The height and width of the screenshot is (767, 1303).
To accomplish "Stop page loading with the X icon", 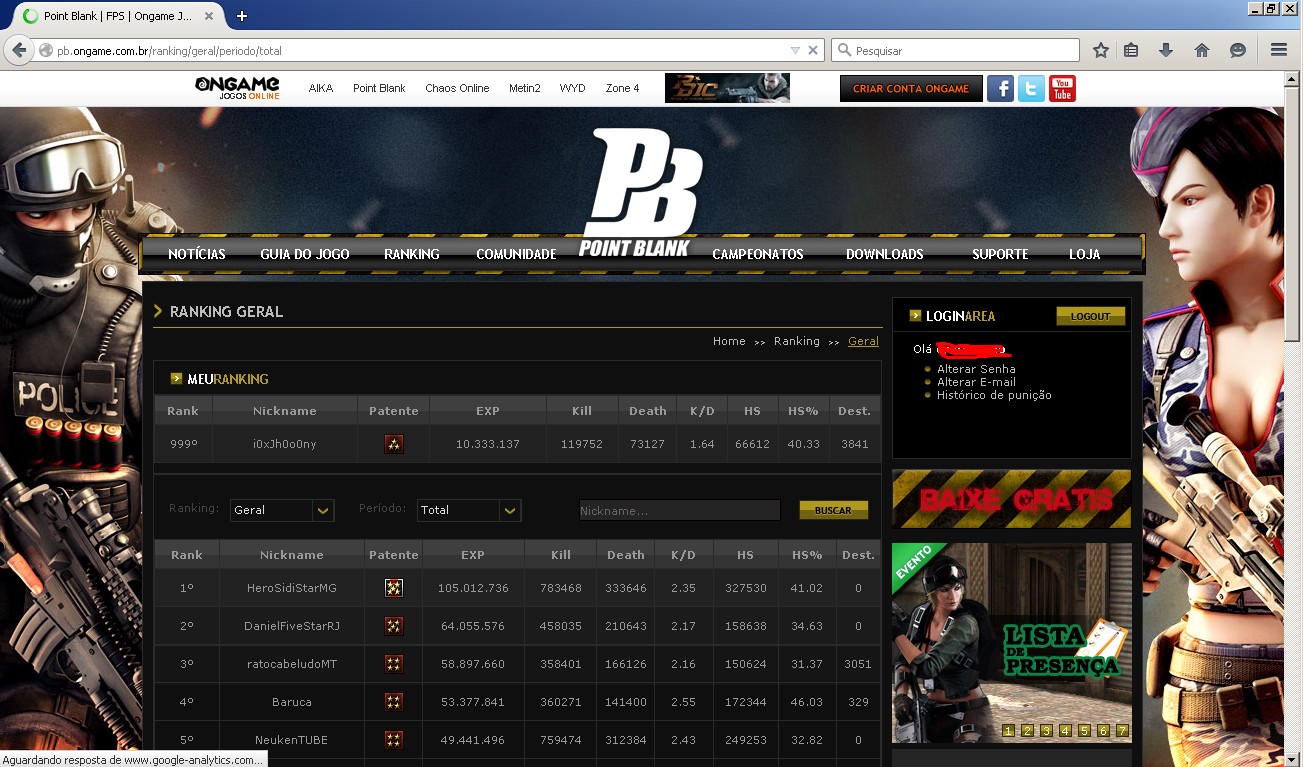I will pos(813,50).
